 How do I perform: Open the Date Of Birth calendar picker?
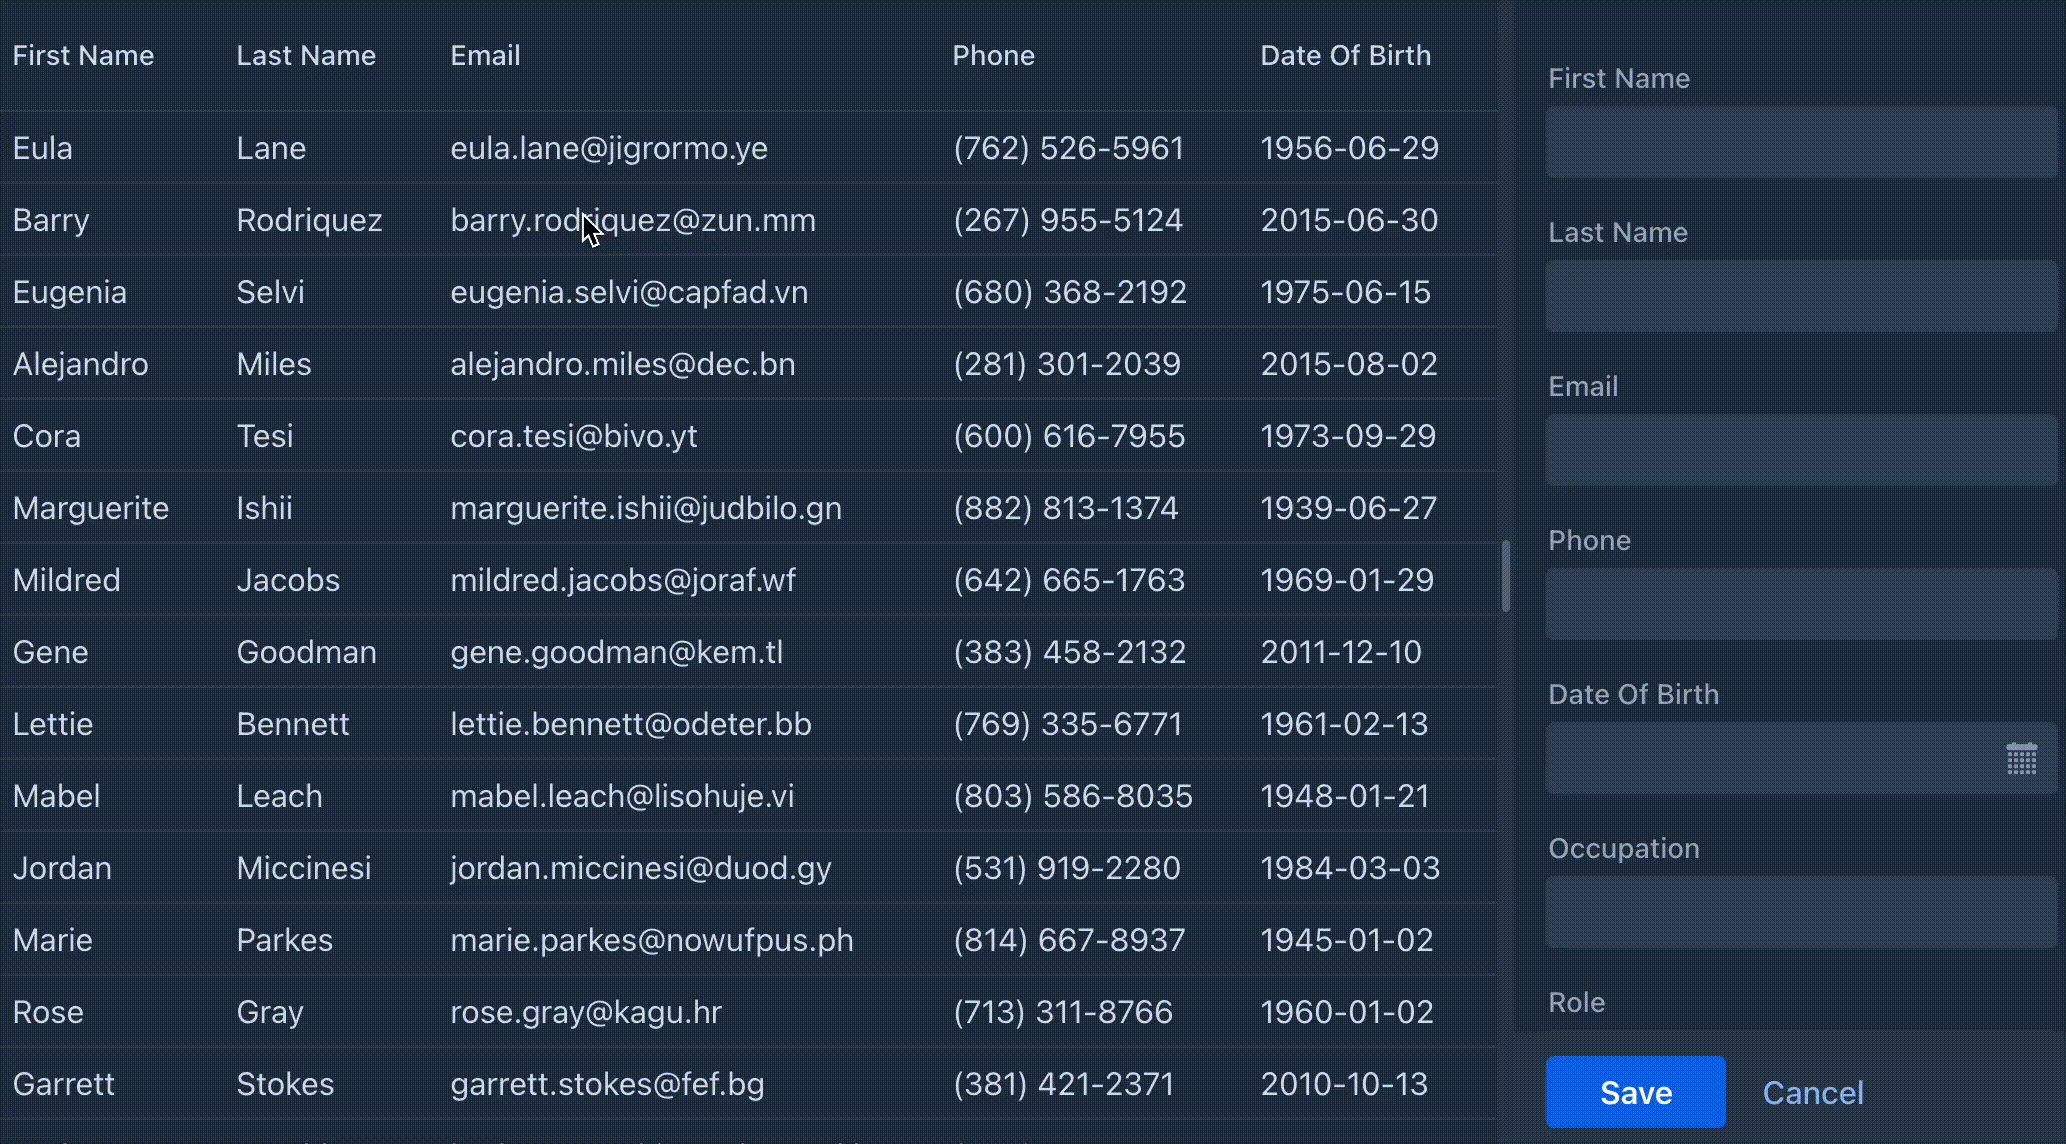[2021, 759]
